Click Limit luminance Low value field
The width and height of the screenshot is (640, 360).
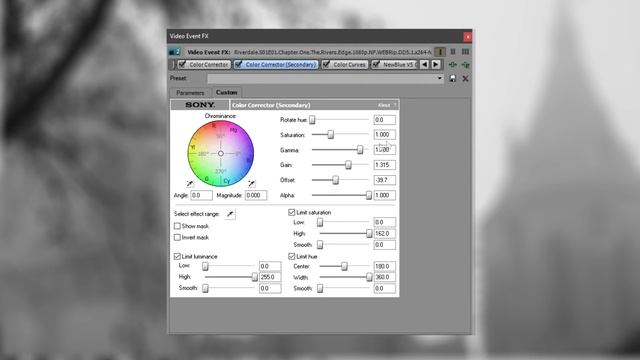(x=270, y=266)
